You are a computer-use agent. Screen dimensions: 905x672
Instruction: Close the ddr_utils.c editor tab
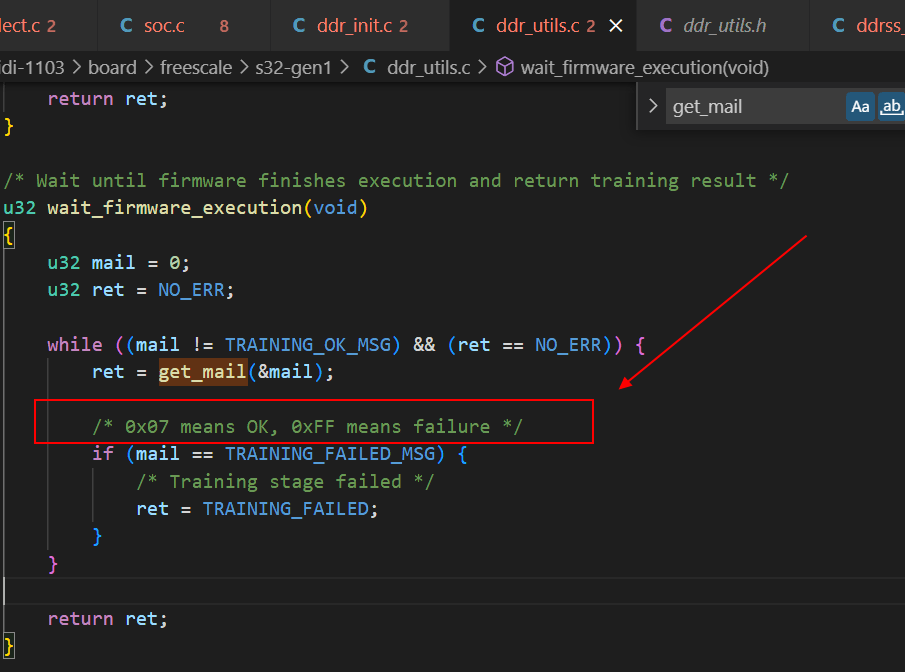(615, 27)
